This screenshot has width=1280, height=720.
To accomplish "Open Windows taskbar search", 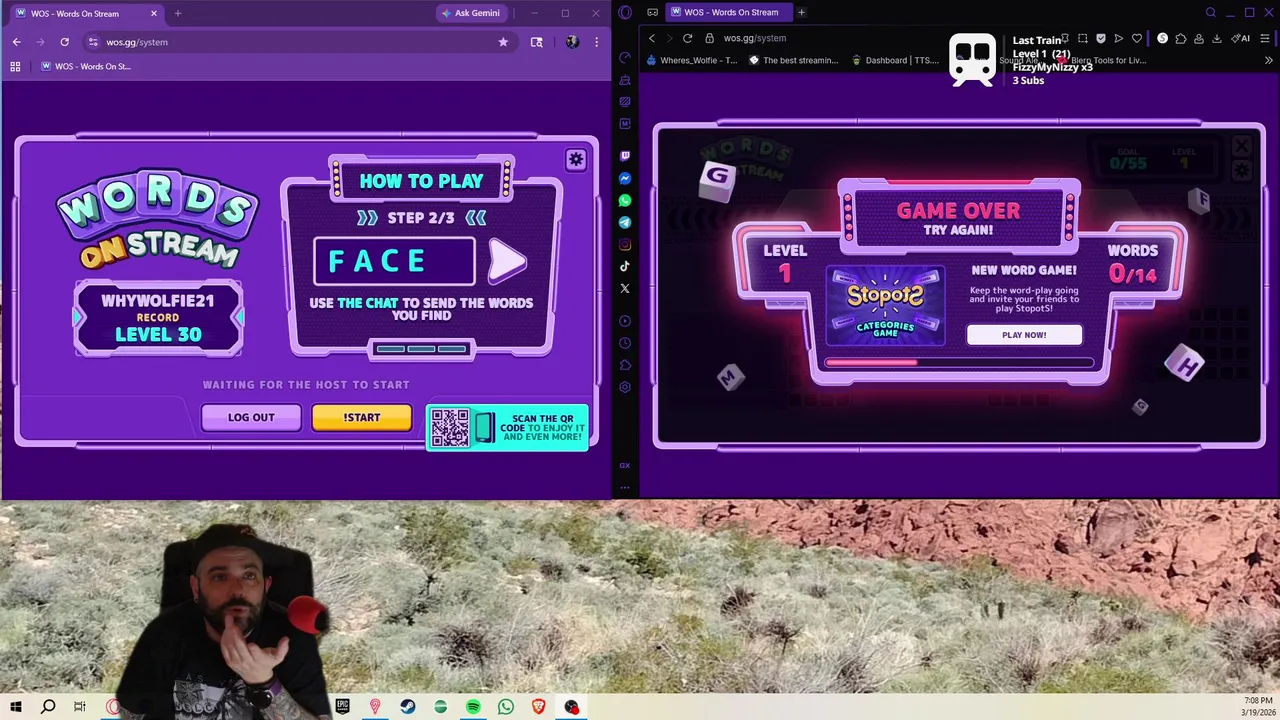I will pos(48,707).
